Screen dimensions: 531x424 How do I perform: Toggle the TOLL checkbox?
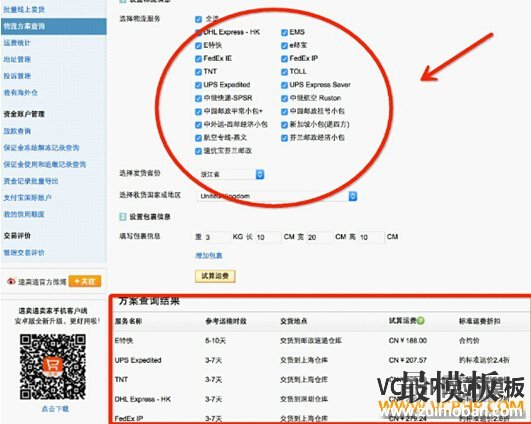click(x=284, y=72)
